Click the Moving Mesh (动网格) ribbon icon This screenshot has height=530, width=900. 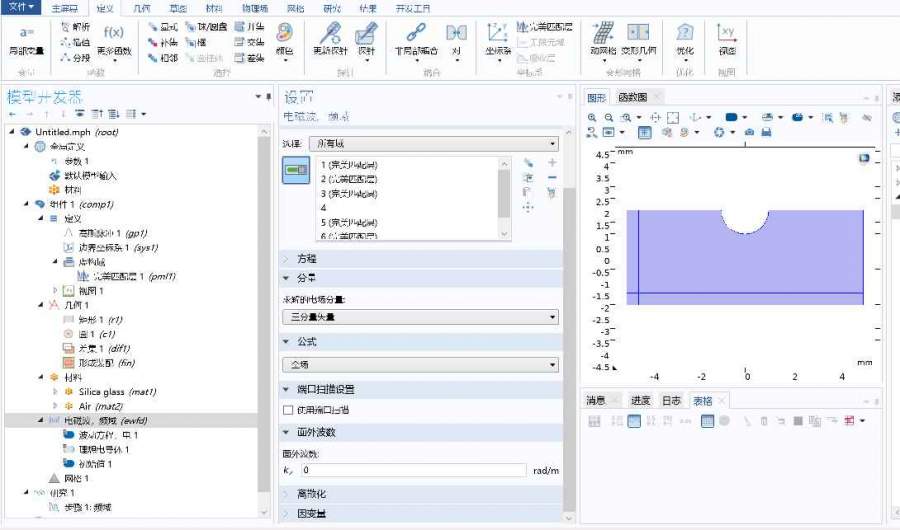click(x=602, y=38)
